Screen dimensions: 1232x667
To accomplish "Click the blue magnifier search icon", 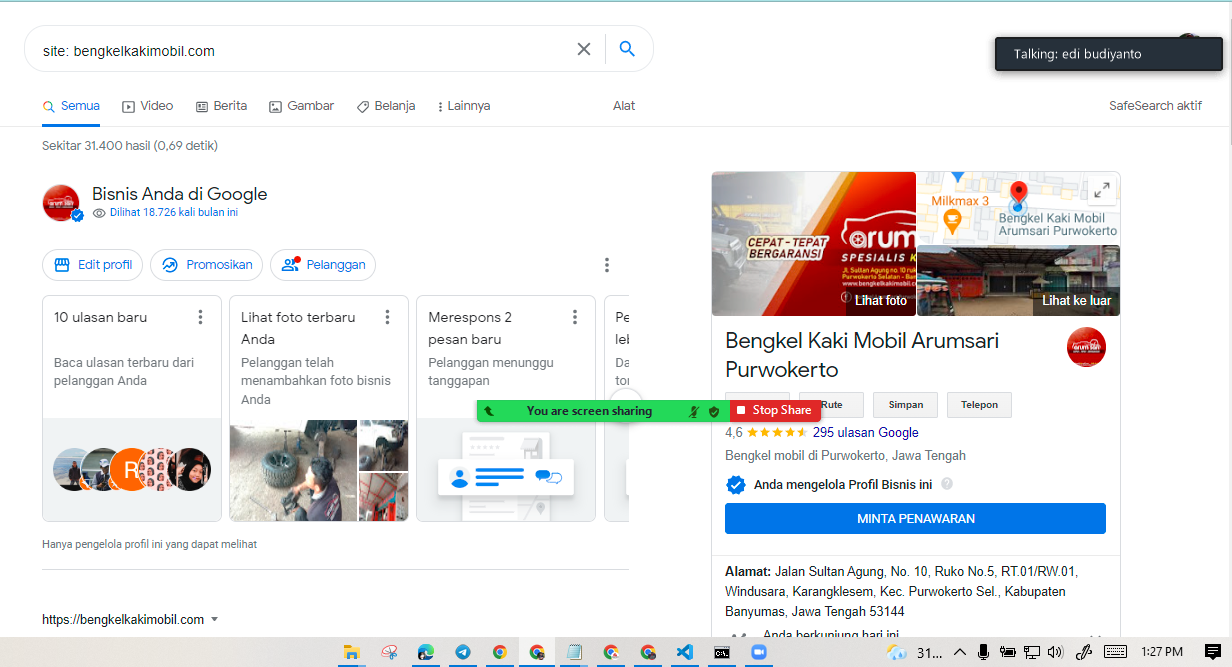I will (627, 49).
